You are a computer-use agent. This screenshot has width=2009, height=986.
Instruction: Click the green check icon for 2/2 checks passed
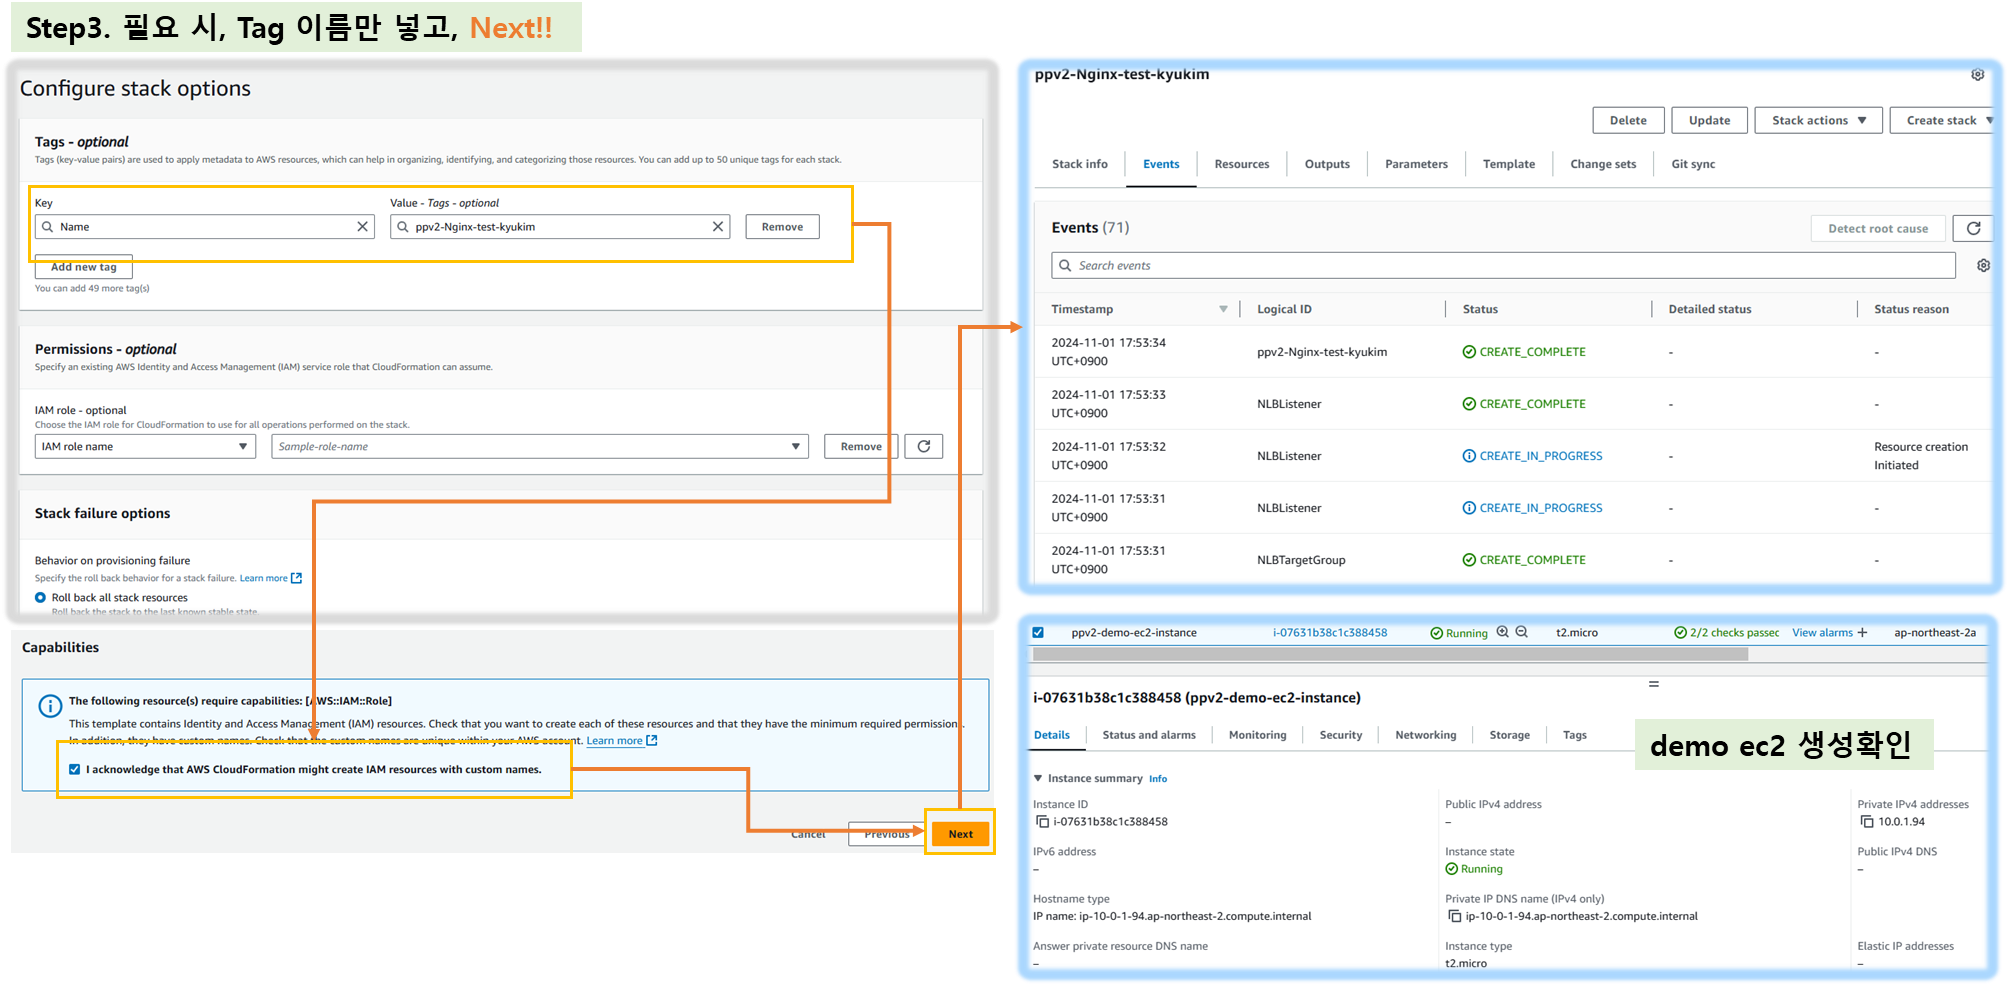tap(1680, 632)
